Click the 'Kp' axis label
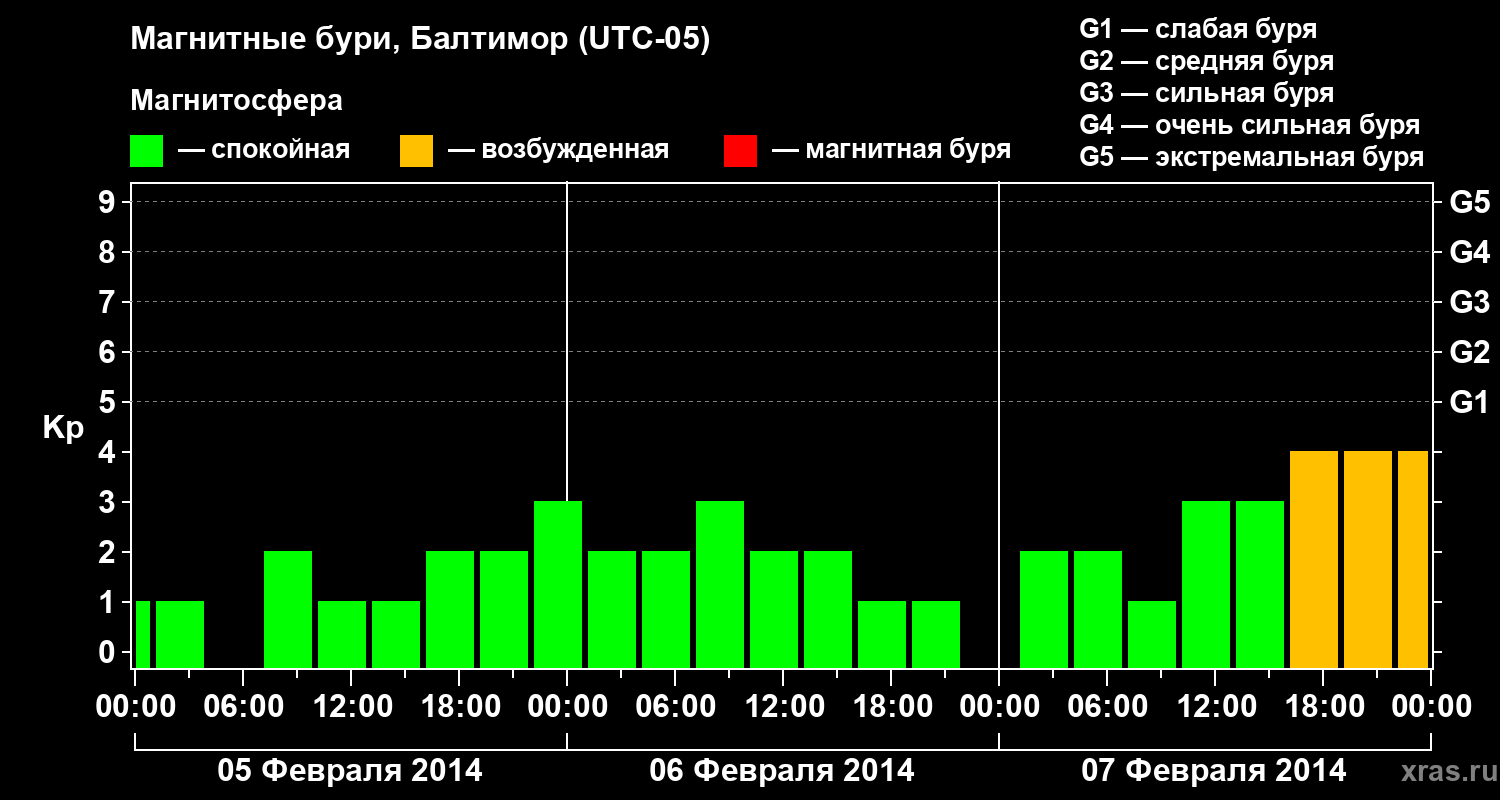The height and width of the screenshot is (800, 1500). pos(63,428)
